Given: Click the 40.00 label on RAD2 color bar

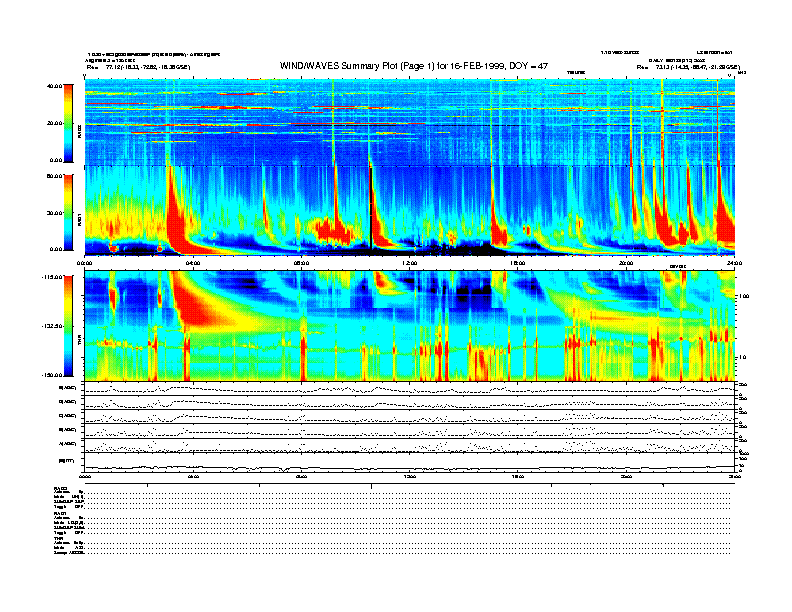Looking at the screenshot, I should click(x=54, y=86).
